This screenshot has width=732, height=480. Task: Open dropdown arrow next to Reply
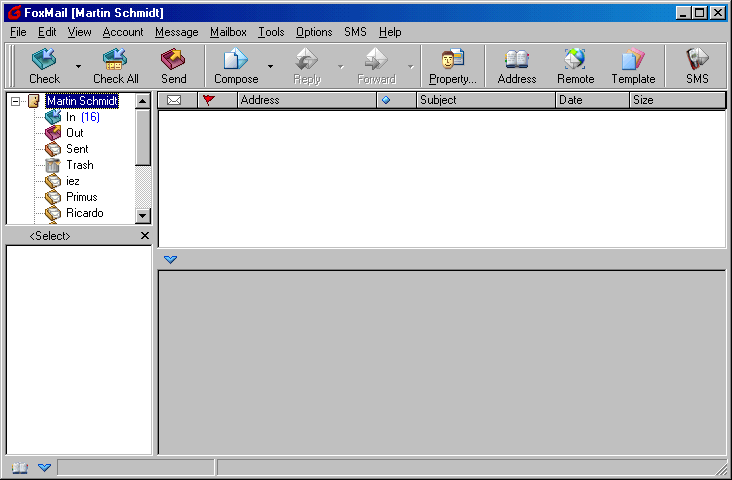coord(341,66)
